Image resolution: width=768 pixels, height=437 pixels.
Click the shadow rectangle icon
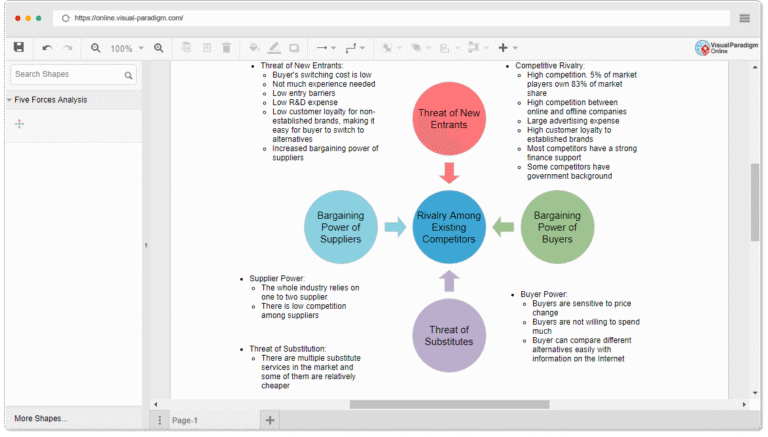tap(294, 48)
